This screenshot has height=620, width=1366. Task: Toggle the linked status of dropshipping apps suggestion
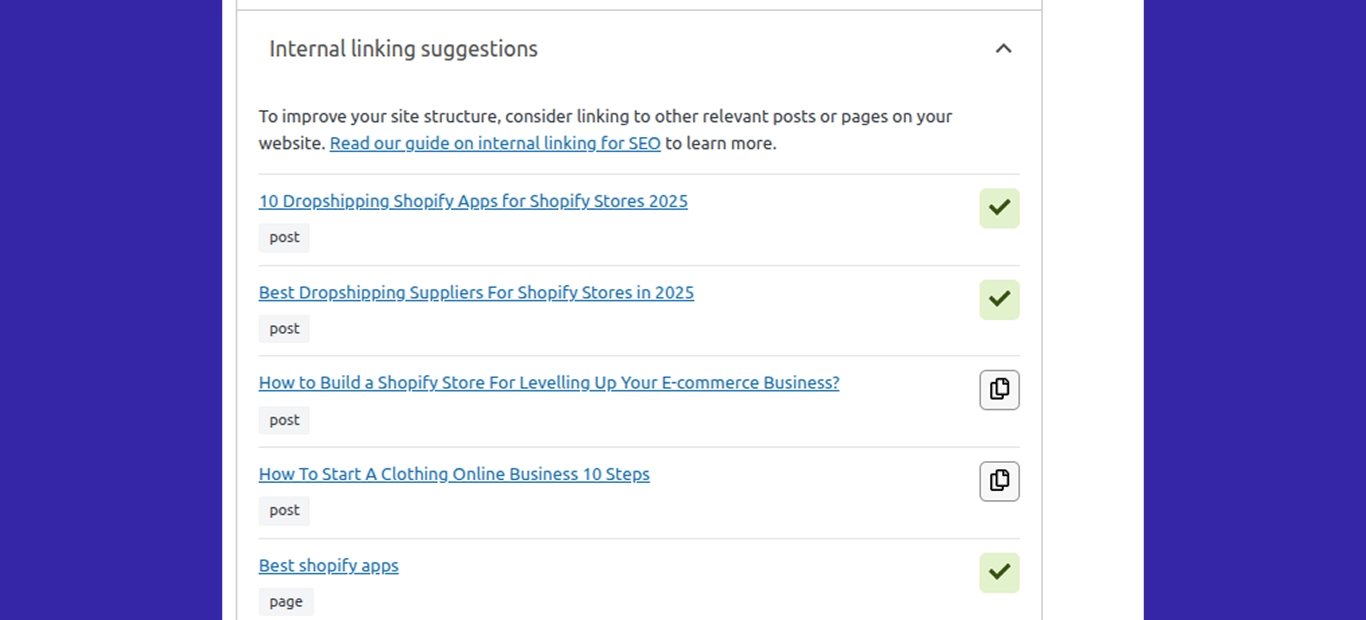[x=998, y=208]
